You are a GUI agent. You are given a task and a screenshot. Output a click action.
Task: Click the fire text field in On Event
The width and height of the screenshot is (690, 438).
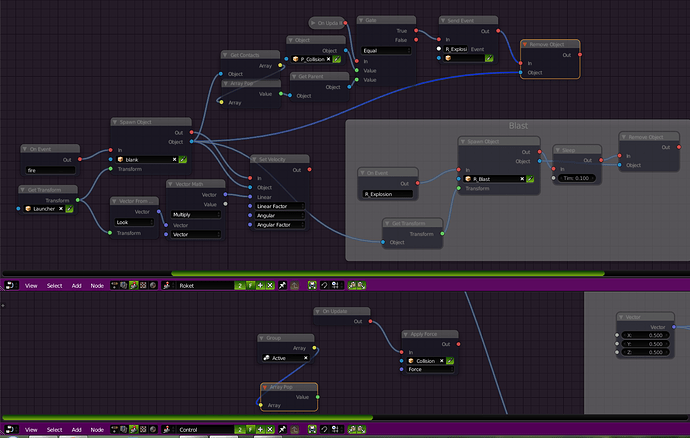50,170
